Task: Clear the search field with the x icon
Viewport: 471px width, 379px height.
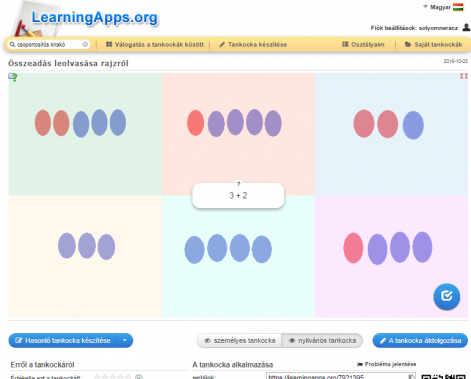Action: coord(85,44)
